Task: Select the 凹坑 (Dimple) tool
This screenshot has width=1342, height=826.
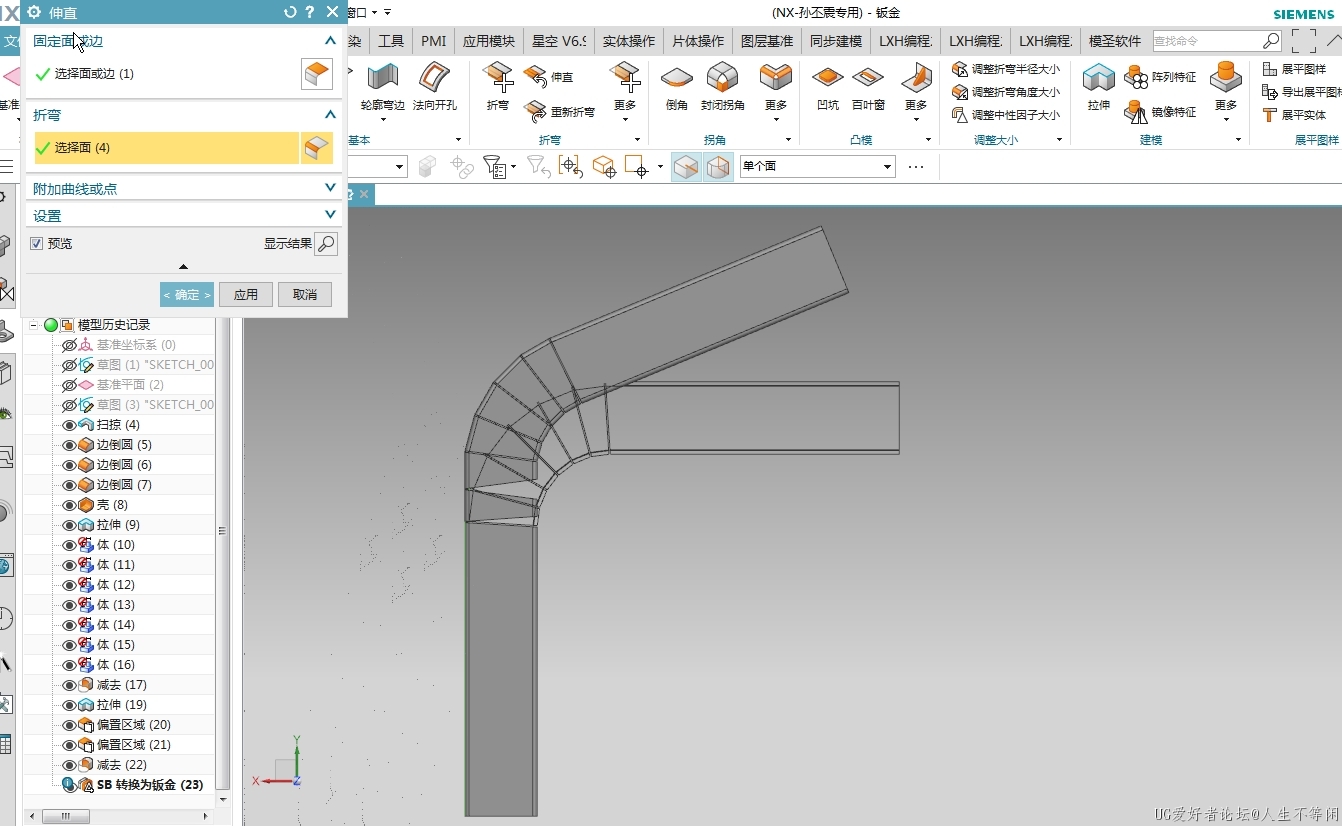Action: click(x=827, y=85)
